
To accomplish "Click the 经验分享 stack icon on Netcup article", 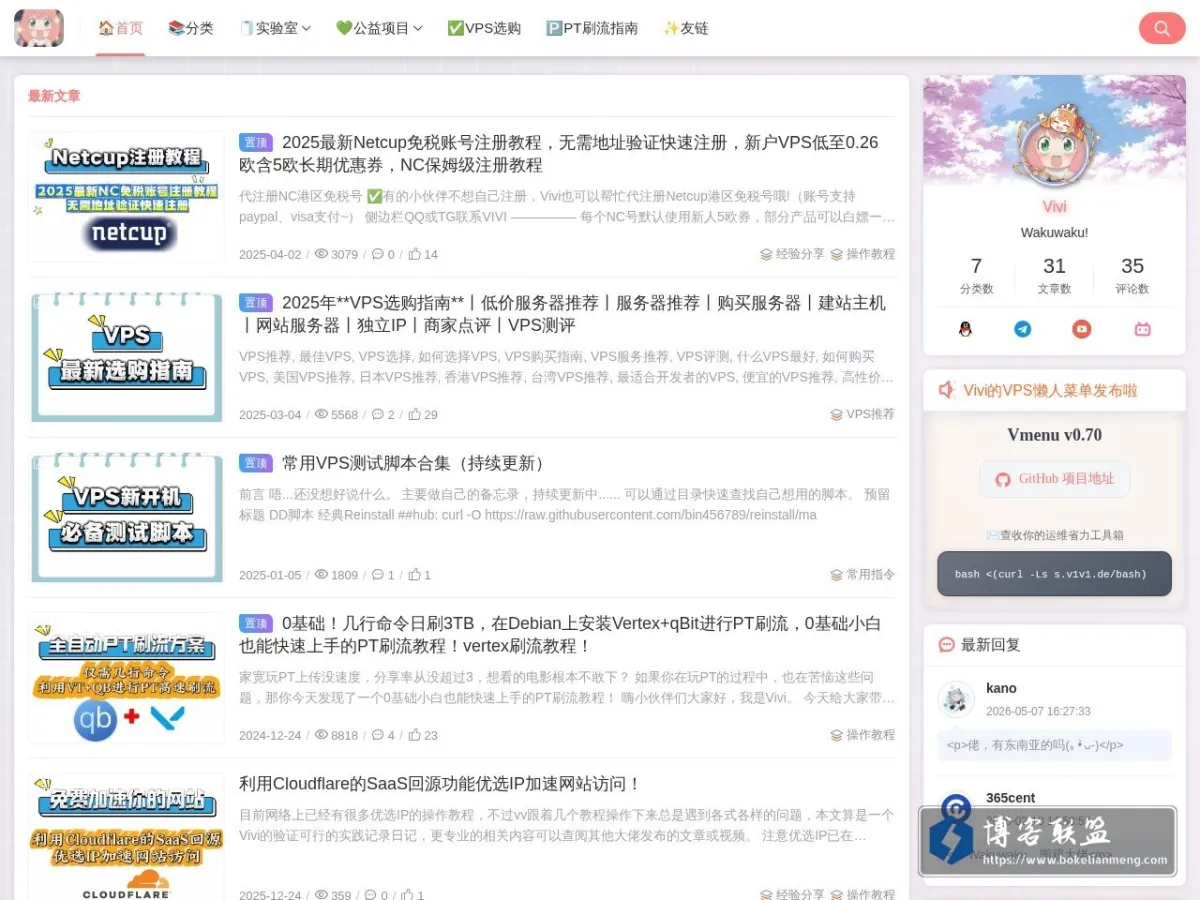I will [x=766, y=254].
